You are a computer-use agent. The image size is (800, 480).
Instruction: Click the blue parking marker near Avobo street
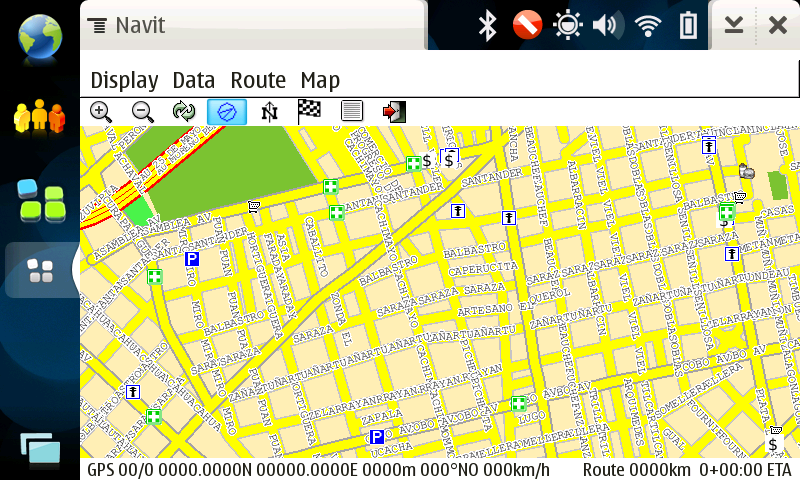(x=377, y=437)
